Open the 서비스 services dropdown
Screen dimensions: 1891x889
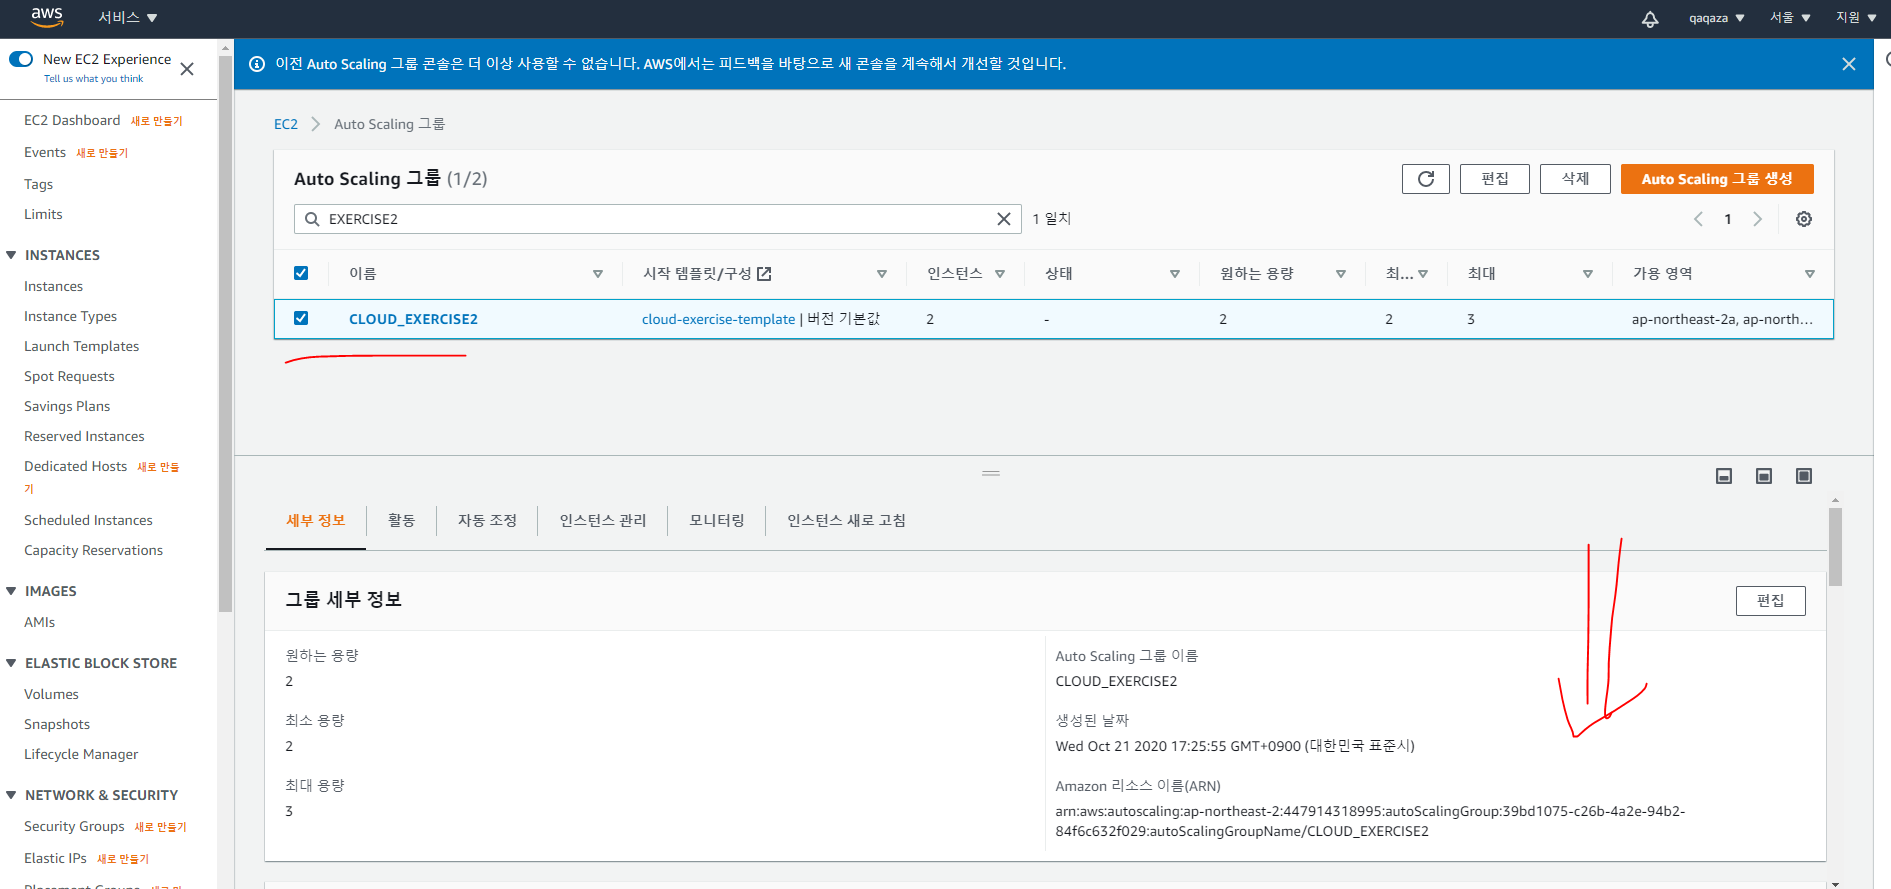tap(127, 18)
